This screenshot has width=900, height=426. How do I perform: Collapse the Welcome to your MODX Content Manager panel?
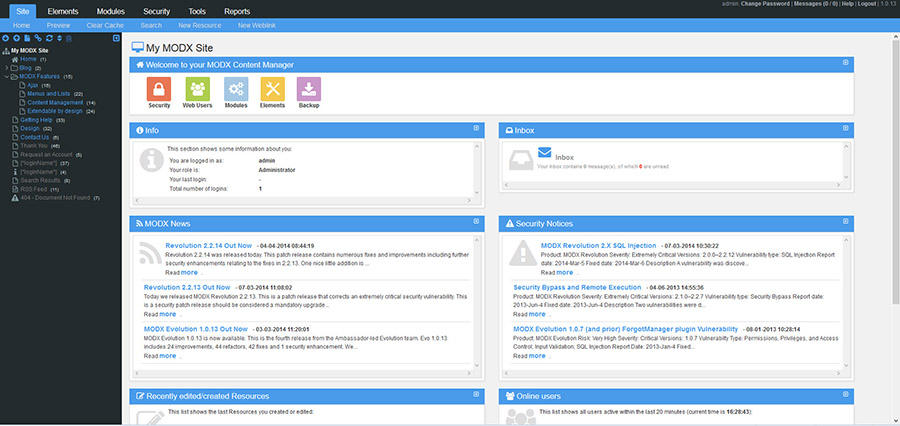pos(845,63)
